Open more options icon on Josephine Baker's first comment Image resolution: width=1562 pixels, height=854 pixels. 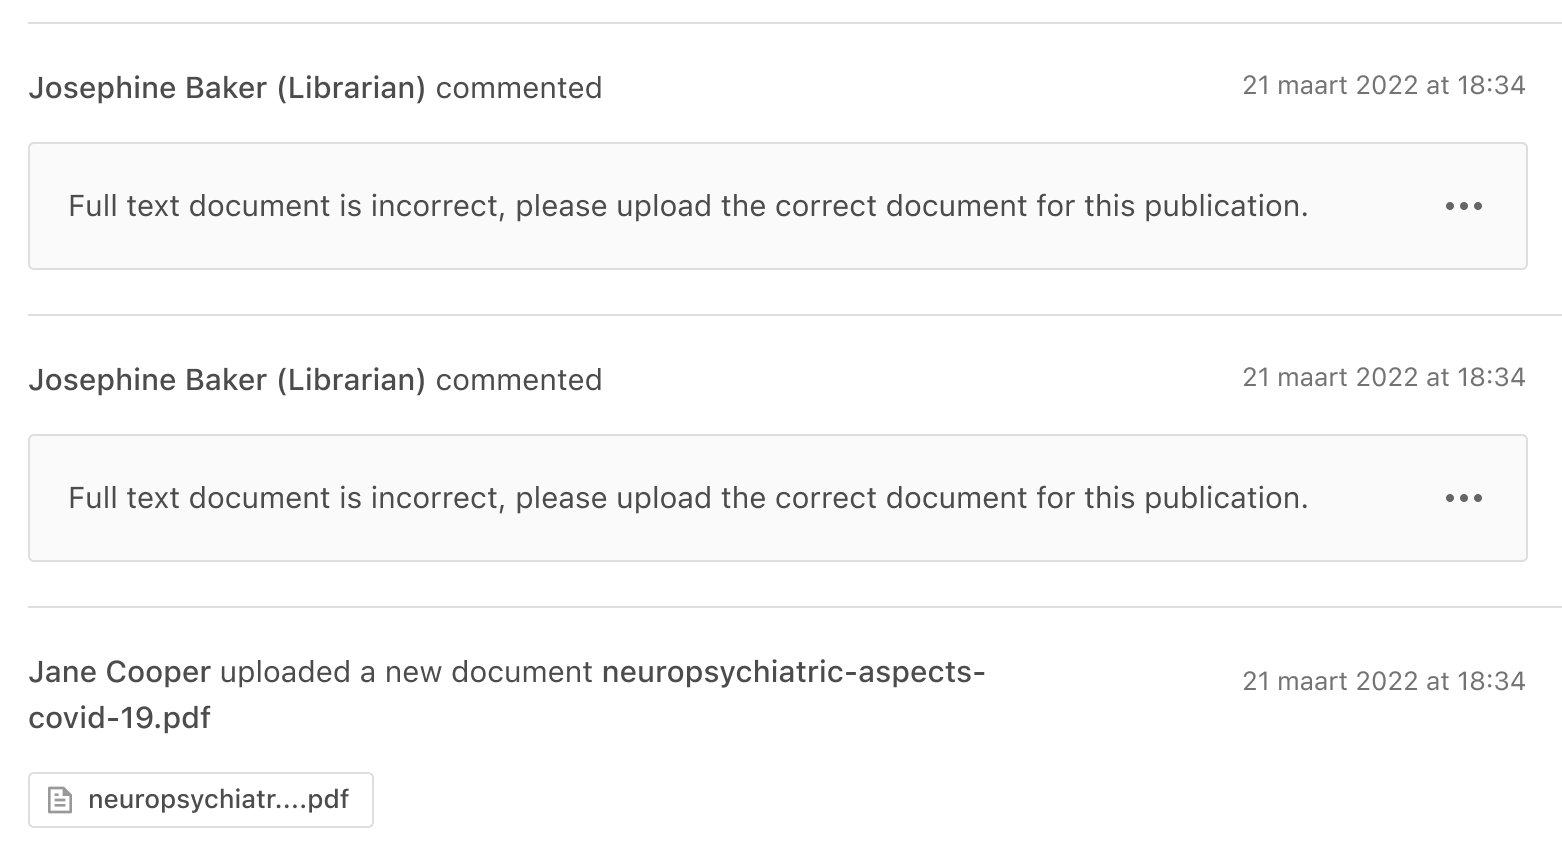point(1463,206)
